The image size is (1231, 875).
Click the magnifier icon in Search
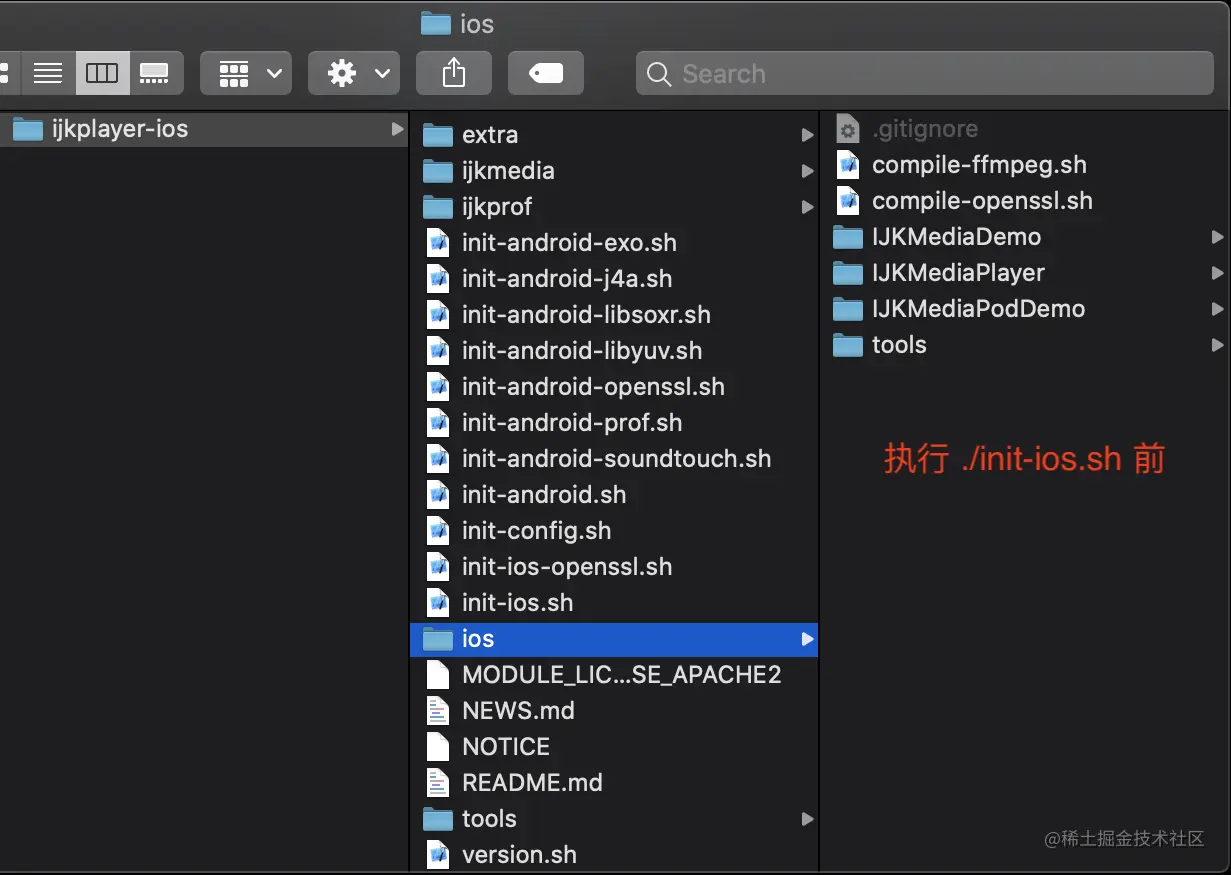tap(659, 74)
